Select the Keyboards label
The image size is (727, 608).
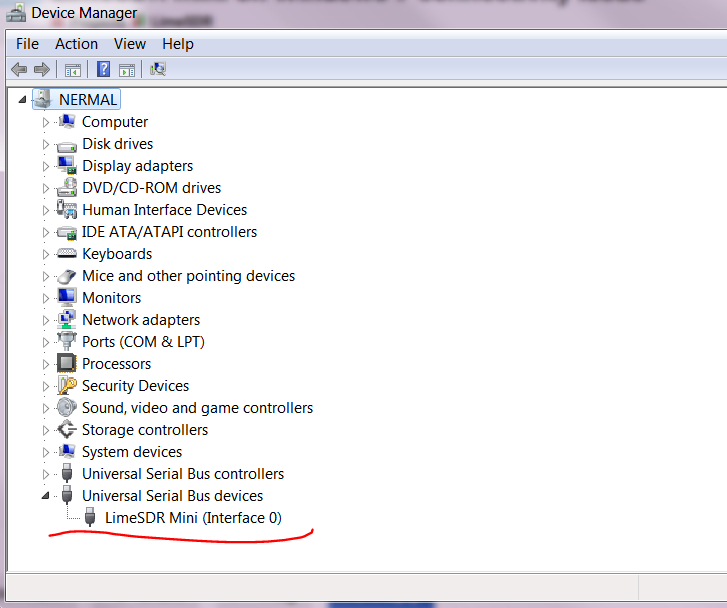pos(117,254)
